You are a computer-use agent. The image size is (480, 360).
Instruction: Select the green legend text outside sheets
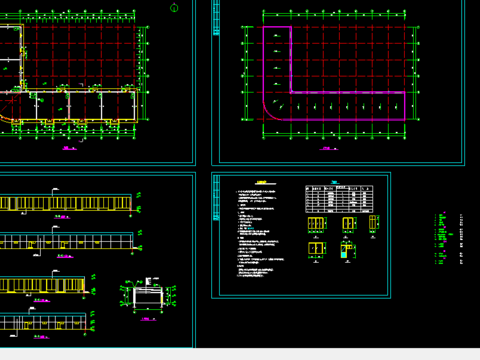[442, 239]
